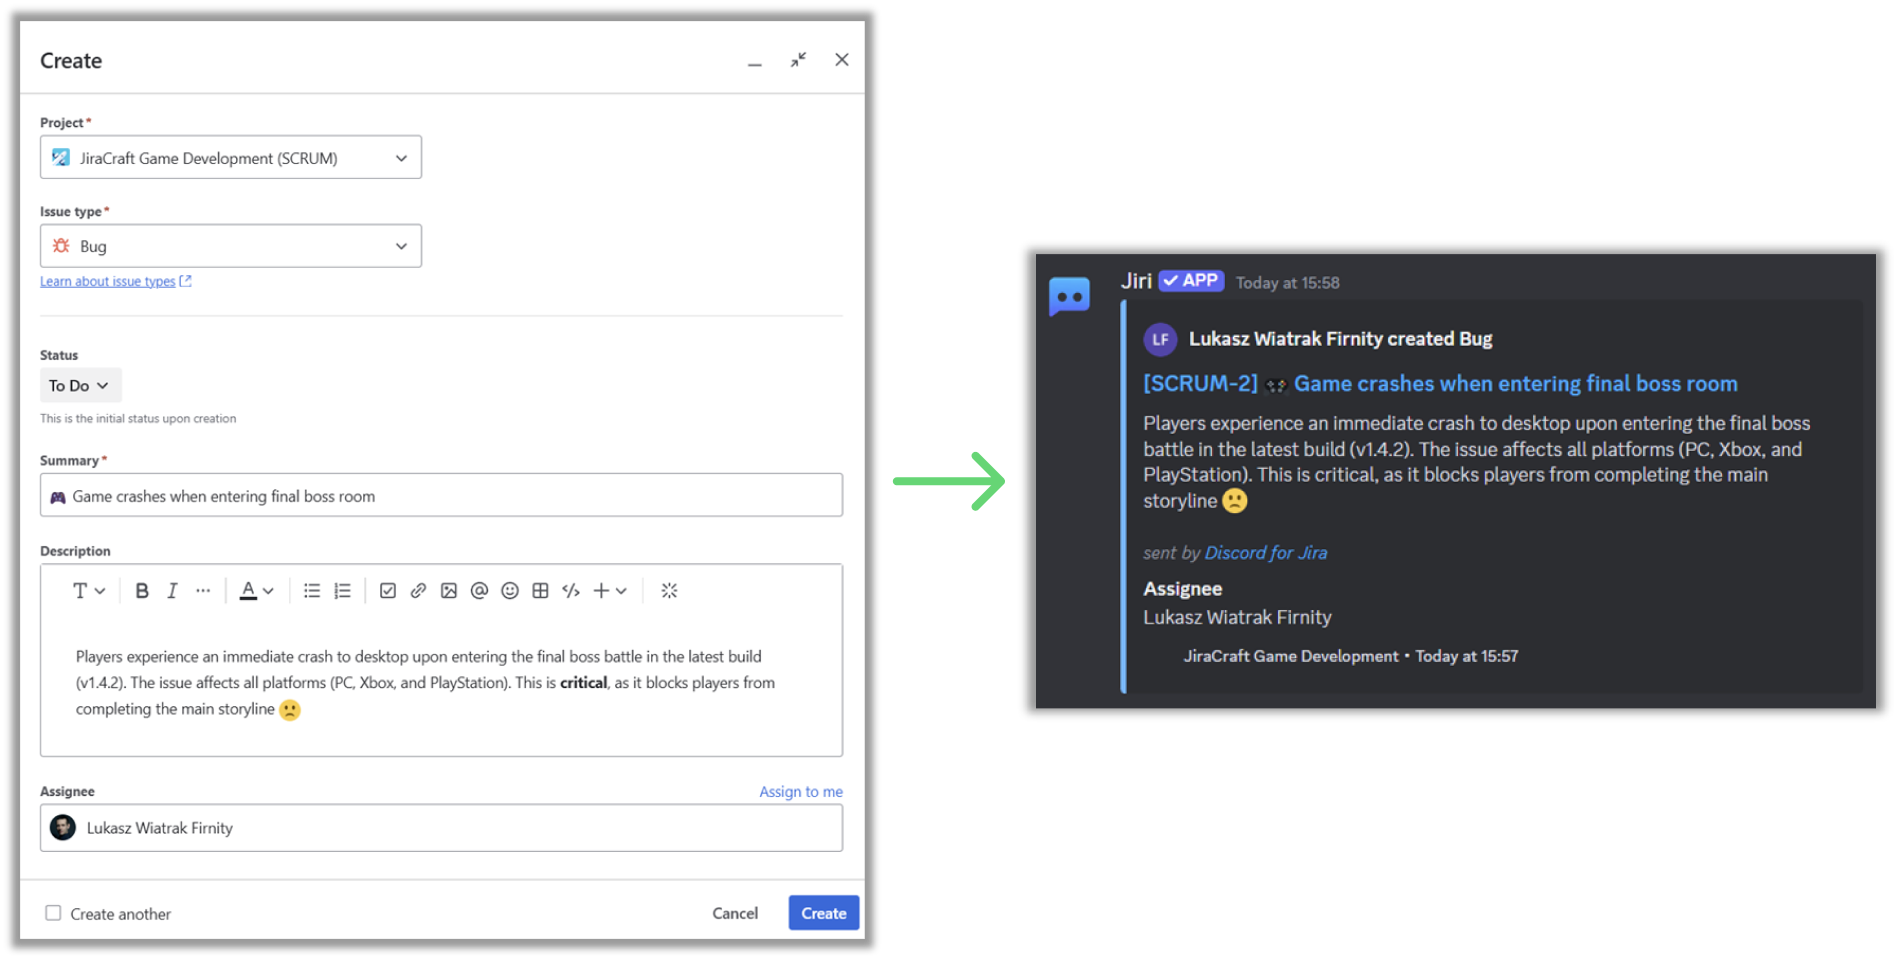Image resolution: width=1898 pixels, height=960 pixels.
Task: Open more formatting options ellipsis
Action: click(x=203, y=591)
